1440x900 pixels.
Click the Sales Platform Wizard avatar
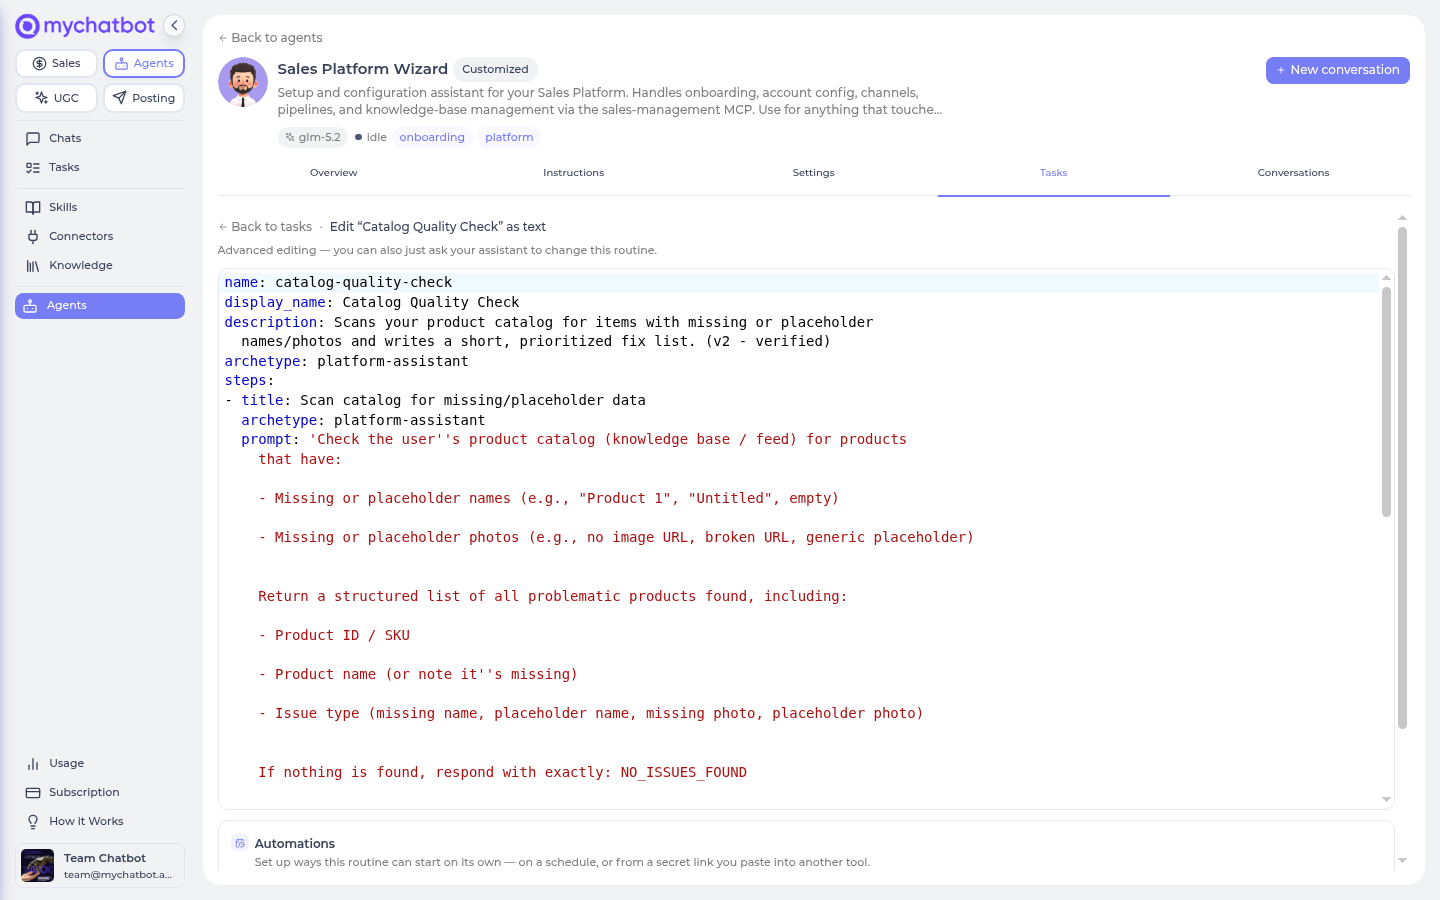pos(243,82)
